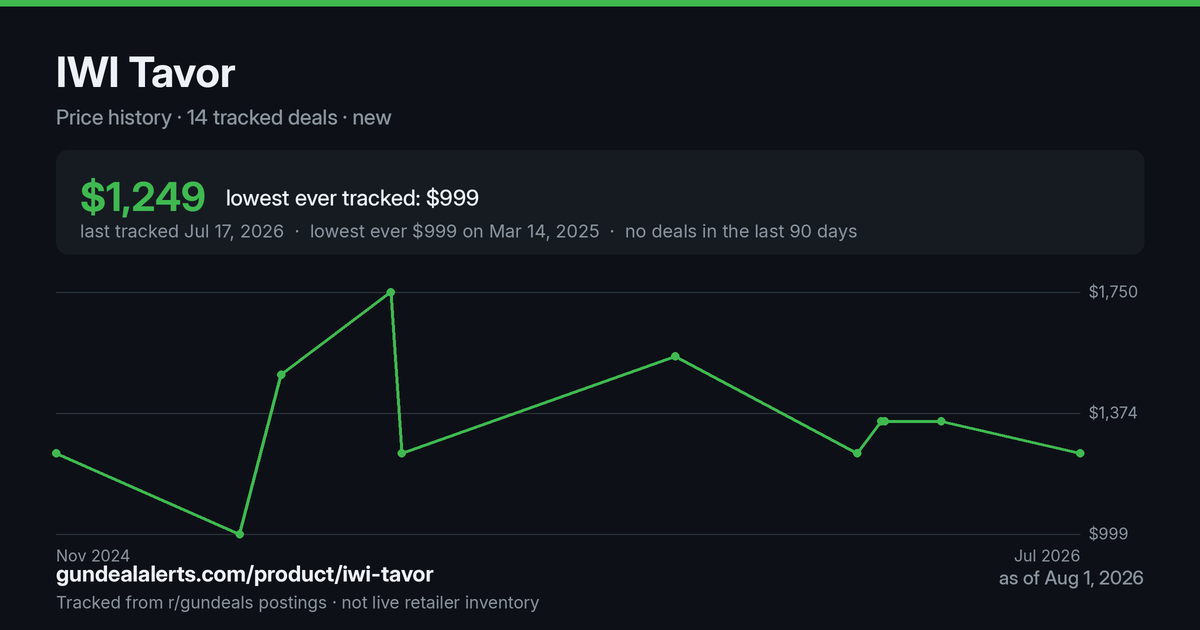This screenshot has width=1200, height=630.
Task: Click the Nov 2024 x-axis label
Action: click(93, 555)
